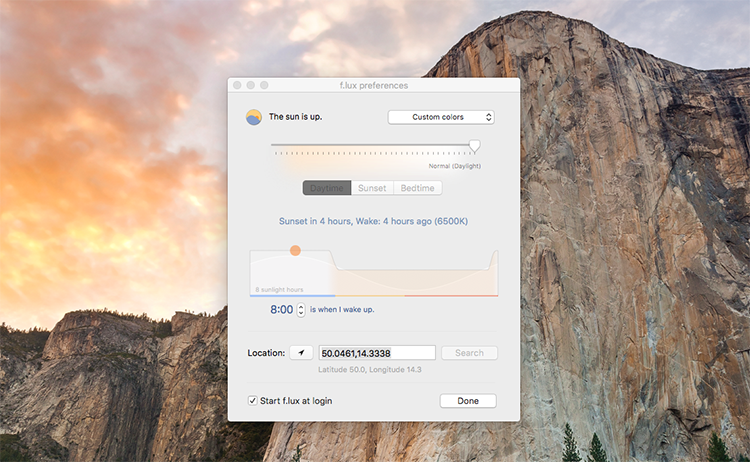This screenshot has height=462, width=750.
Task: Click the location coordinates text field
Action: click(x=377, y=353)
